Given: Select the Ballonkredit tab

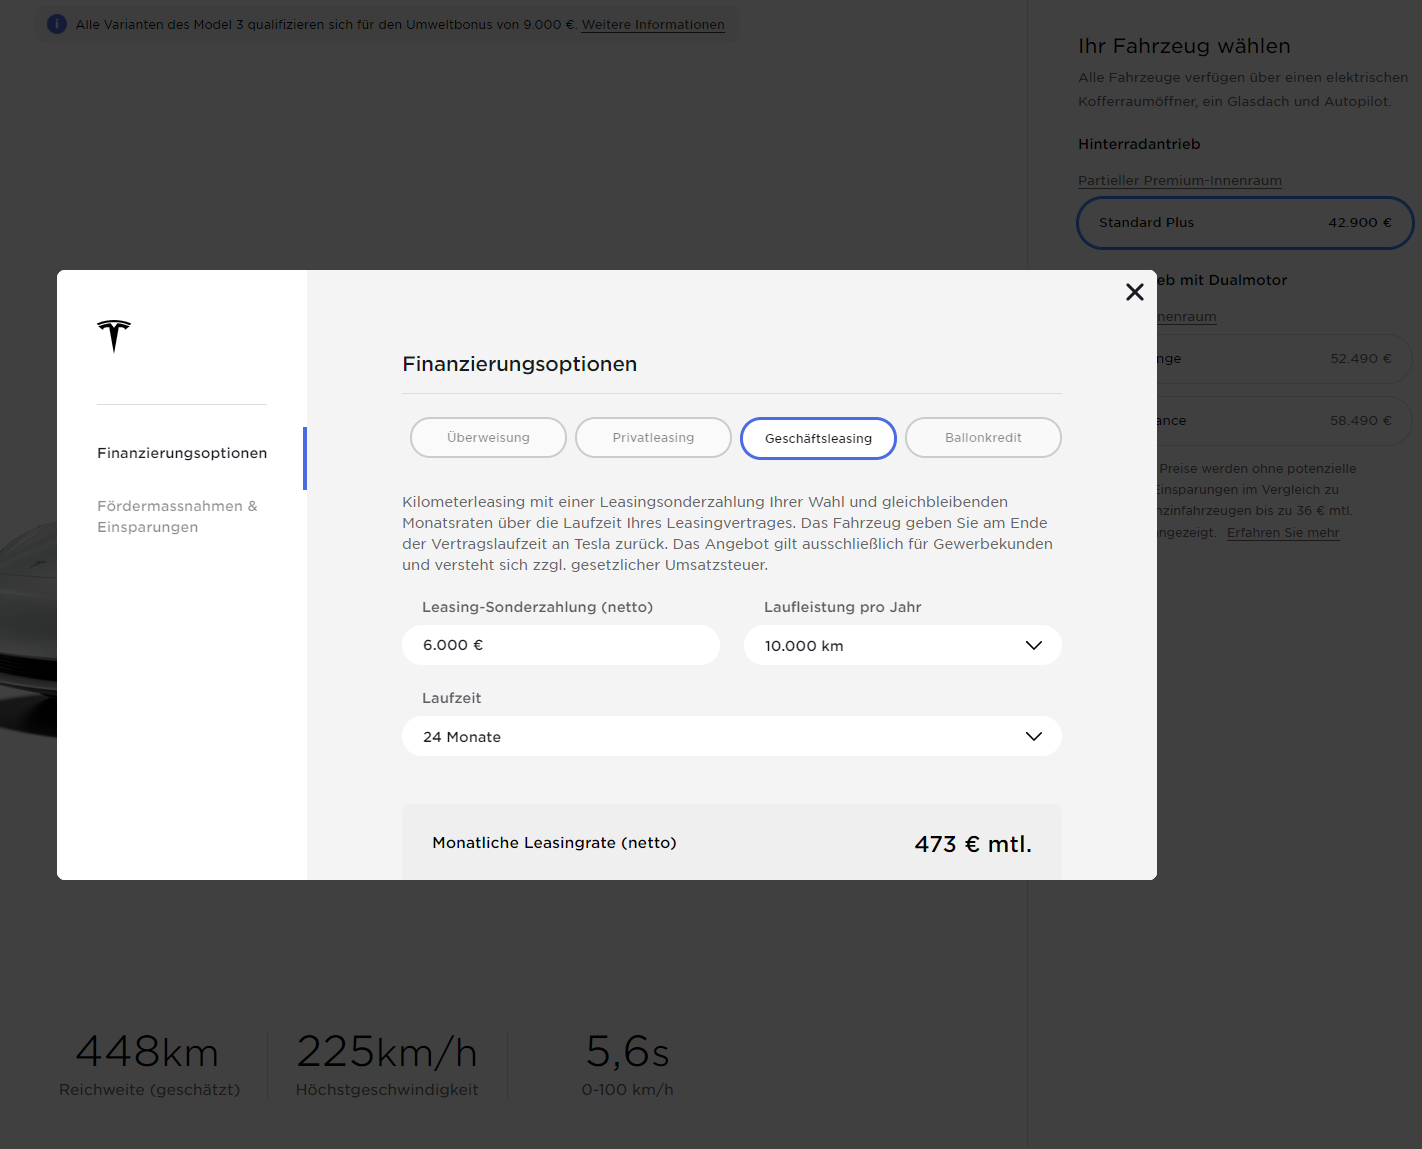Looking at the screenshot, I should click(983, 438).
